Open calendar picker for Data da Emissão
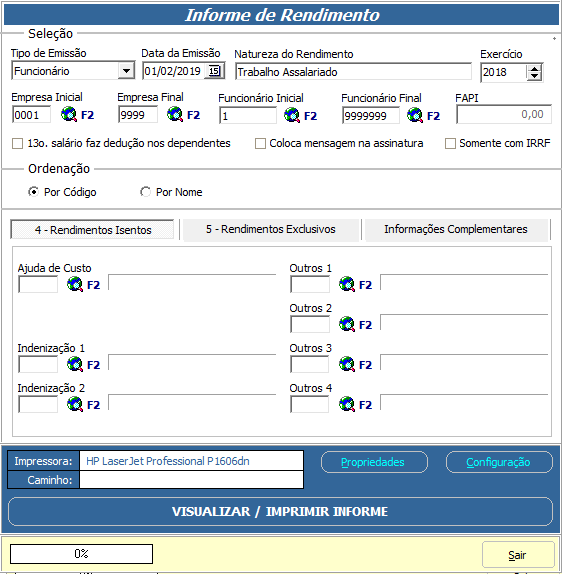Image resolution: width=562 pixels, height=574 pixels. 214,71
